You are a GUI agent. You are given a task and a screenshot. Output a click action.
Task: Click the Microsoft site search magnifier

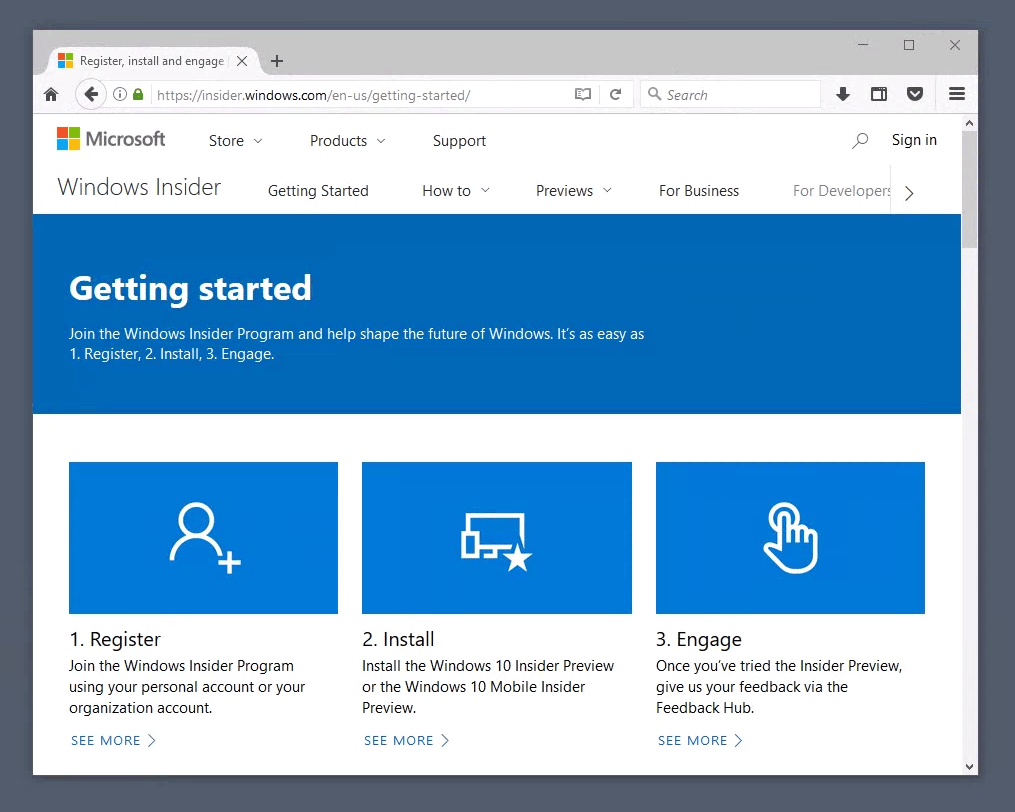click(860, 141)
